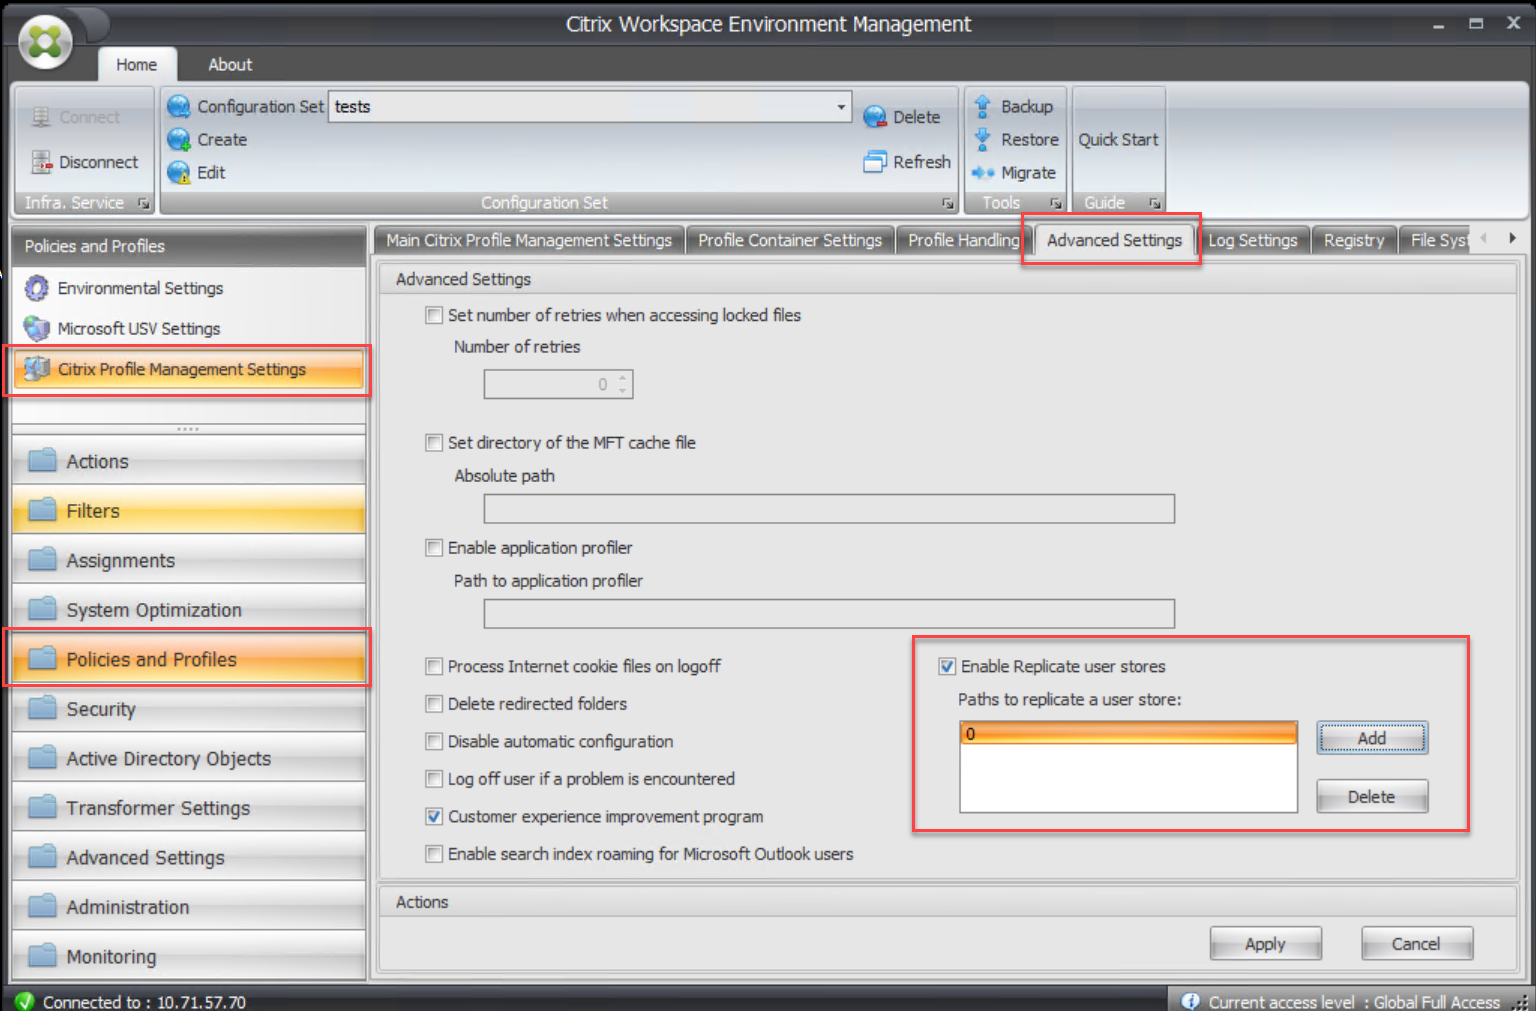Click the Backup tool icon
Viewport: 1536px width, 1011px height.
[x=983, y=107]
